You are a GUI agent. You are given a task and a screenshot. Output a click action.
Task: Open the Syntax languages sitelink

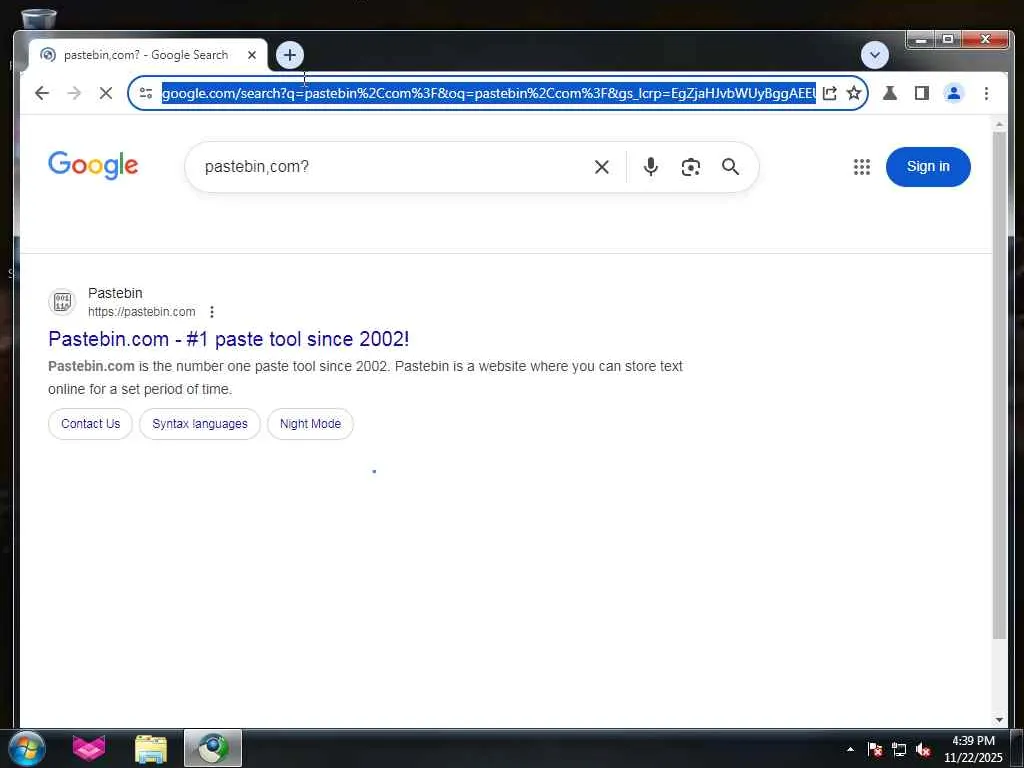[200, 424]
